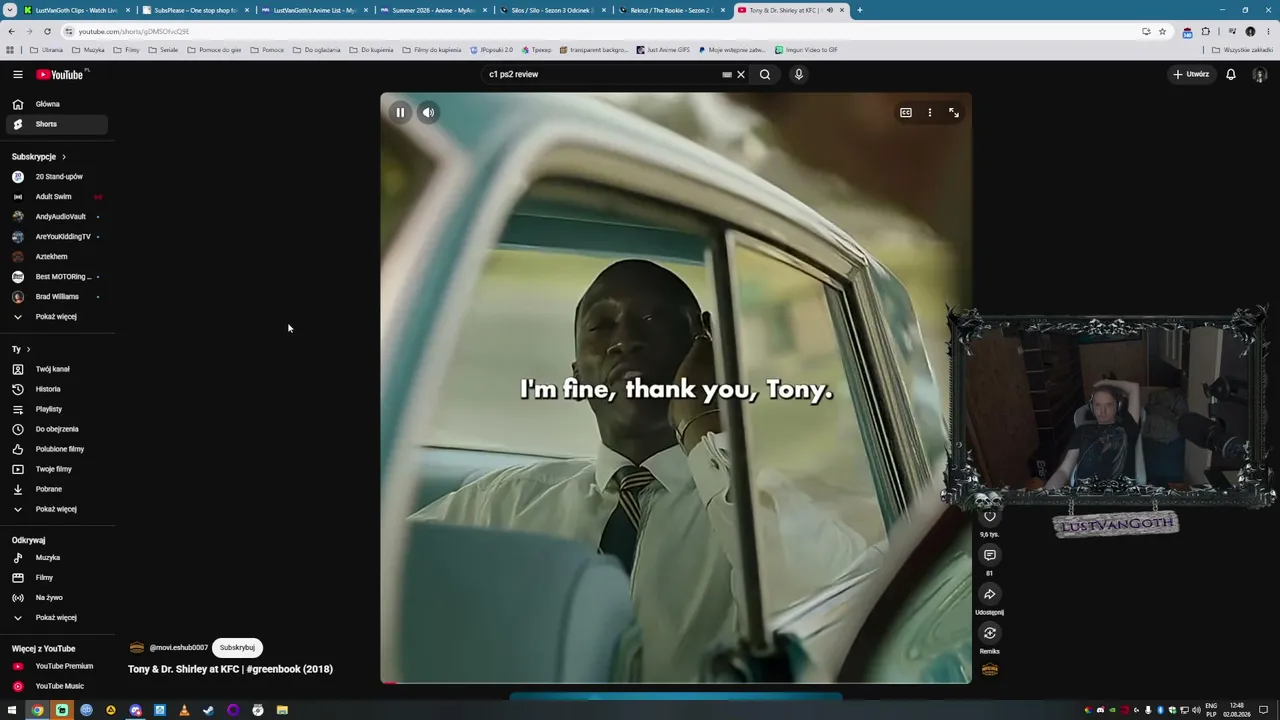1280x720 pixels.
Task: Switch to the SubsPlease browser tab
Action: pos(195,10)
